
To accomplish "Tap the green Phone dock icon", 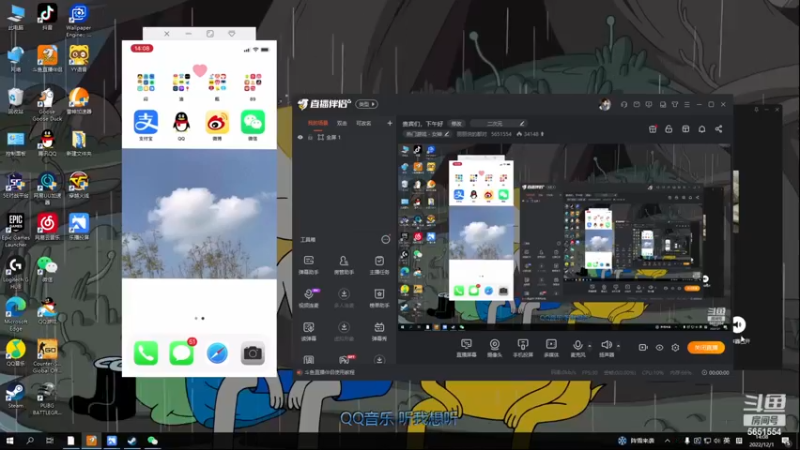I will click(x=146, y=353).
